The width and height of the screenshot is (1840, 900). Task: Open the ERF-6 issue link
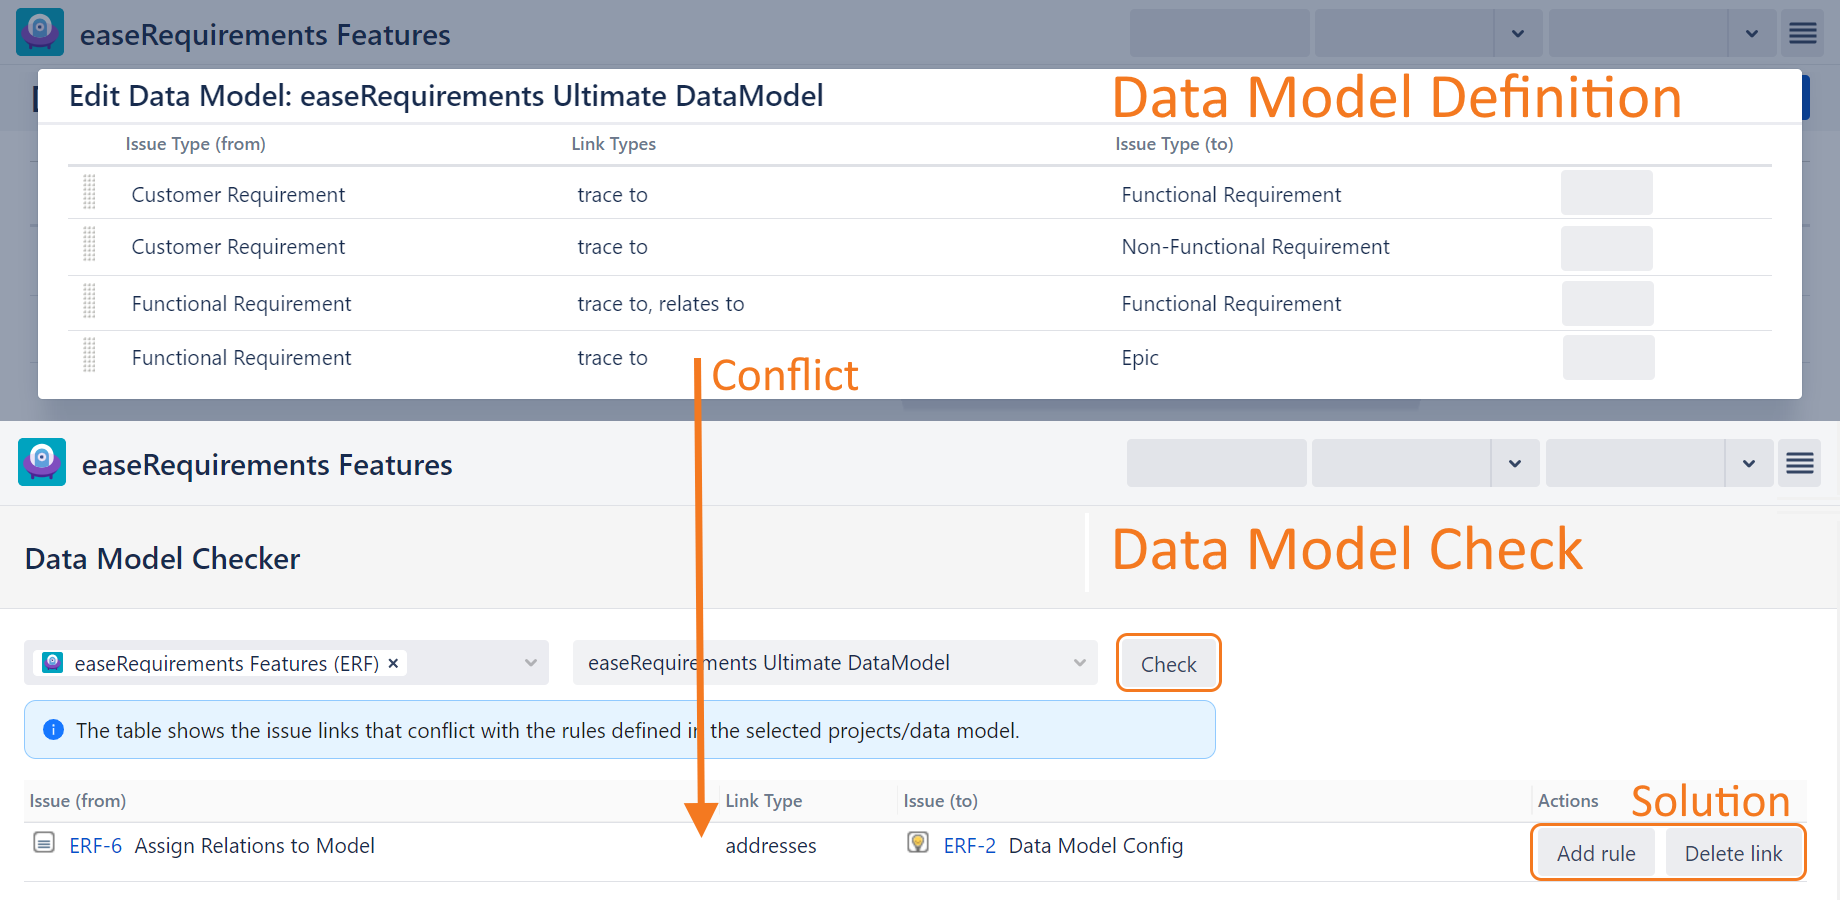(x=95, y=846)
